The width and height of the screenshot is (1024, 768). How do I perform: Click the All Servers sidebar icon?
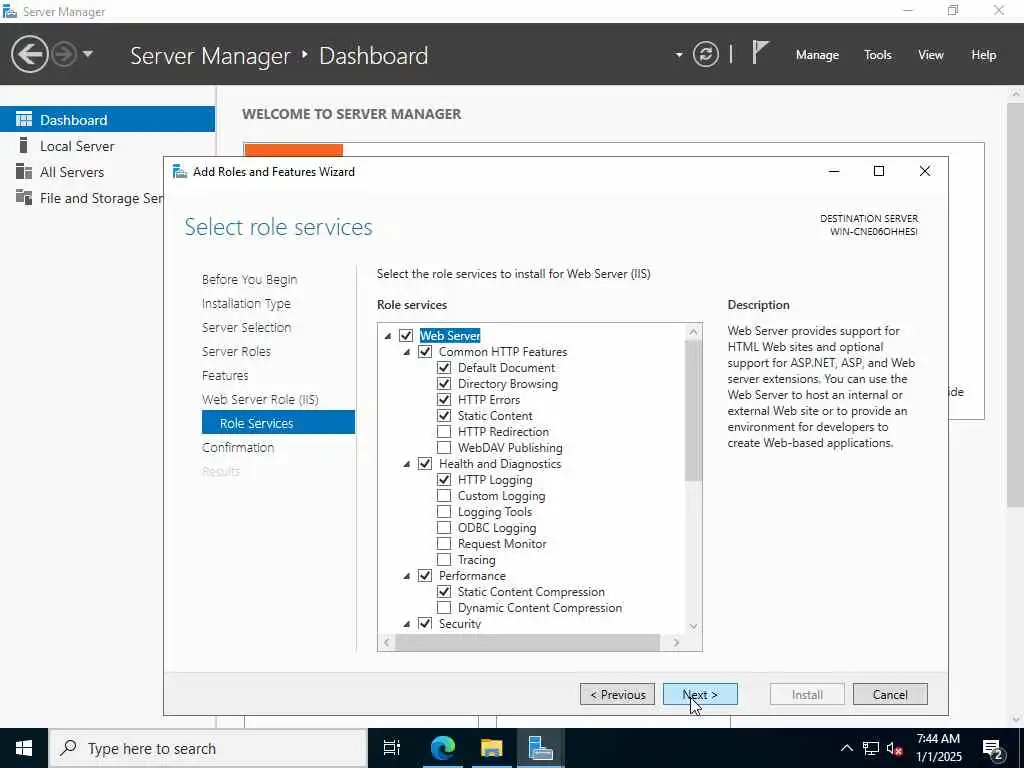tap(24, 172)
